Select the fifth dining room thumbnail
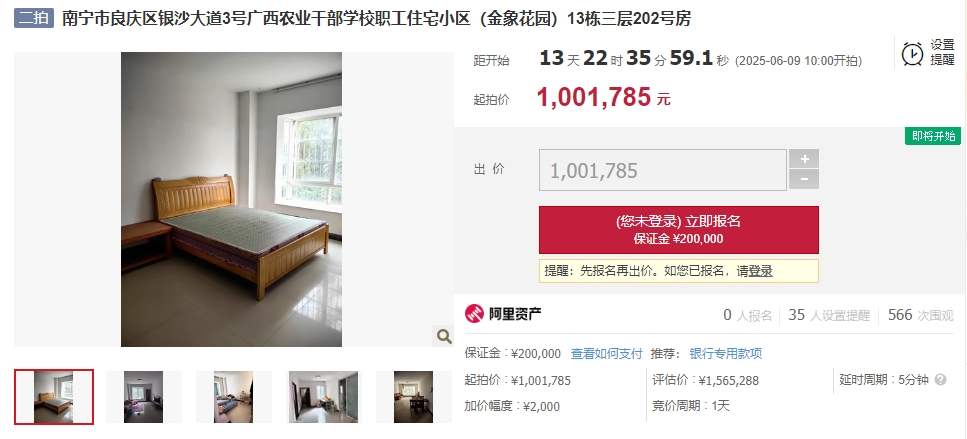967x439 pixels. click(x=413, y=397)
